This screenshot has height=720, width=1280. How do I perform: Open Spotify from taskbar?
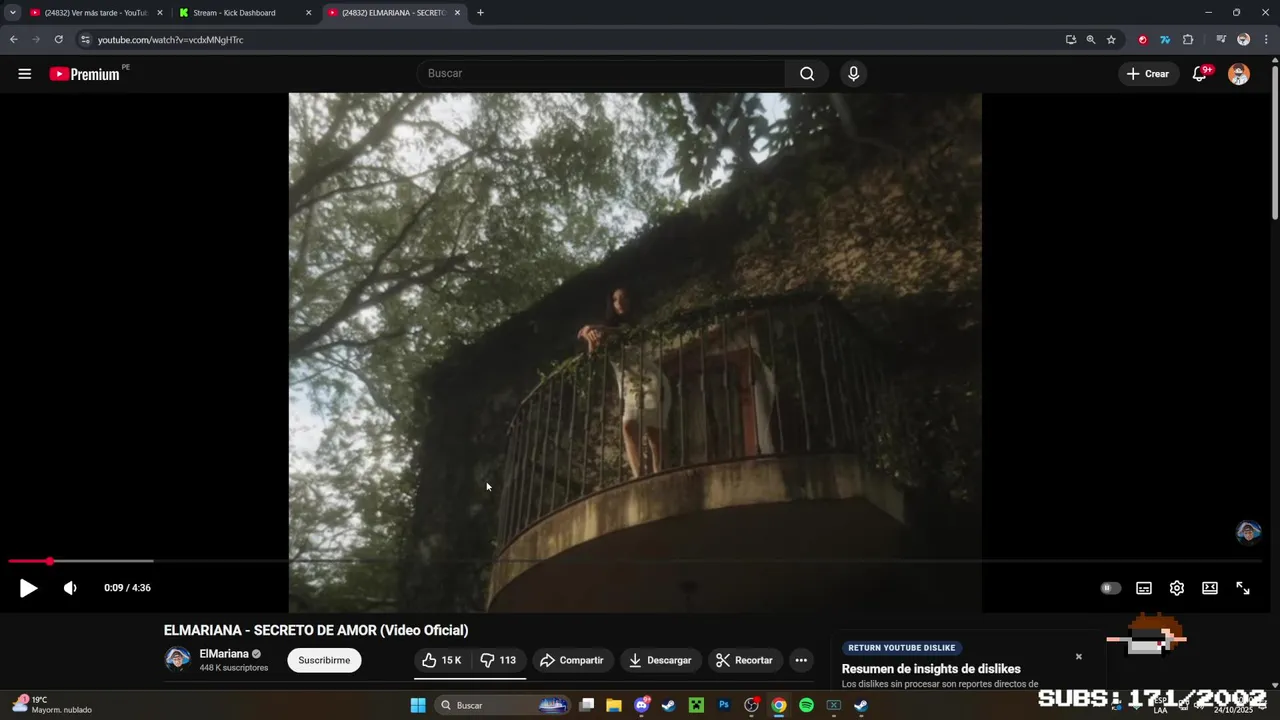pos(806,706)
